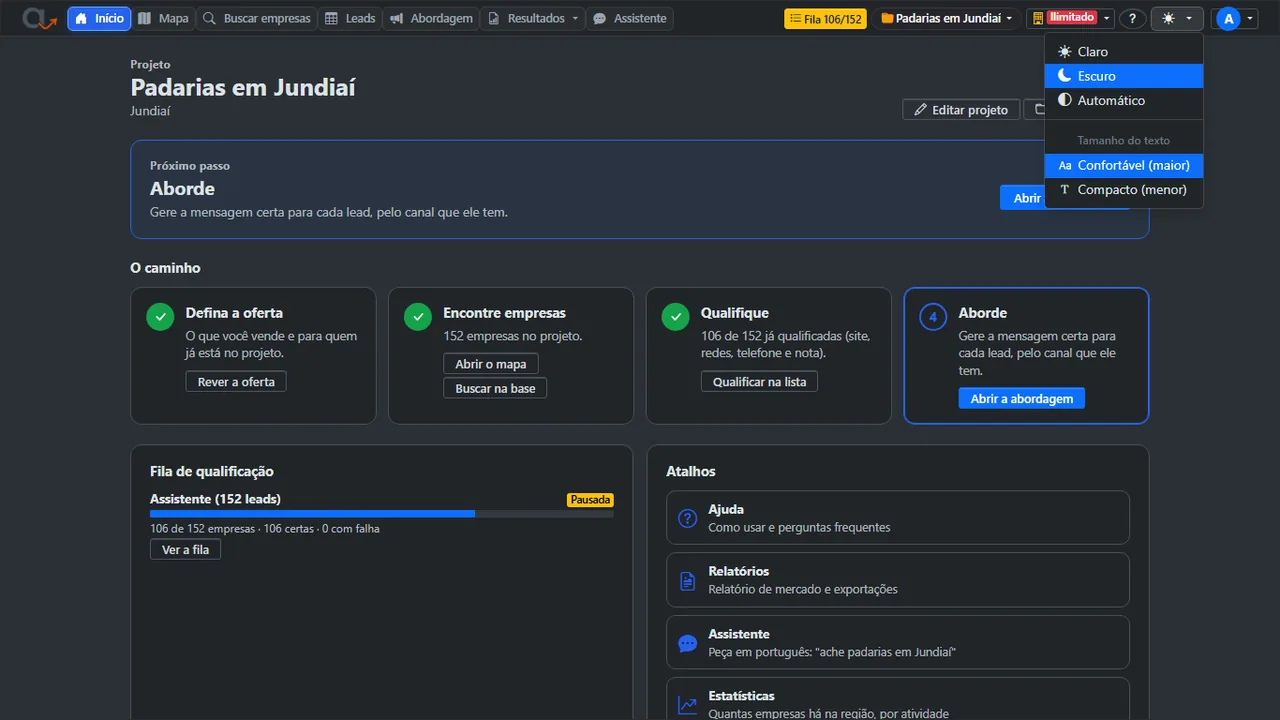Click the question mark help button
1280x720 pixels.
(x=1132, y=18)
